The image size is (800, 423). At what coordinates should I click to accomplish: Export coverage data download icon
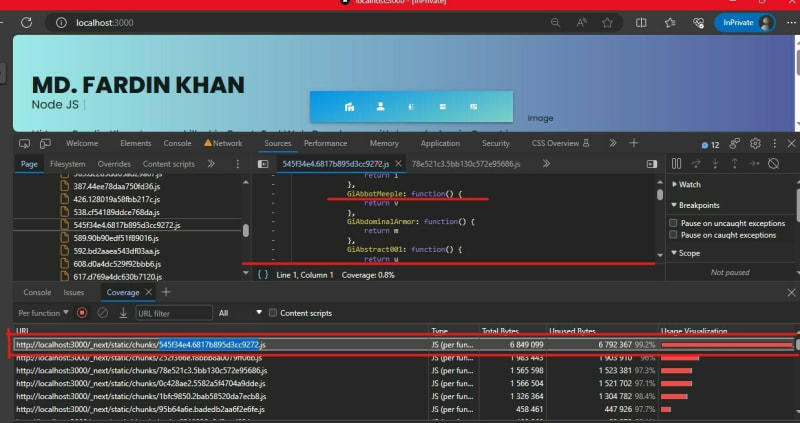coord(123,313)
